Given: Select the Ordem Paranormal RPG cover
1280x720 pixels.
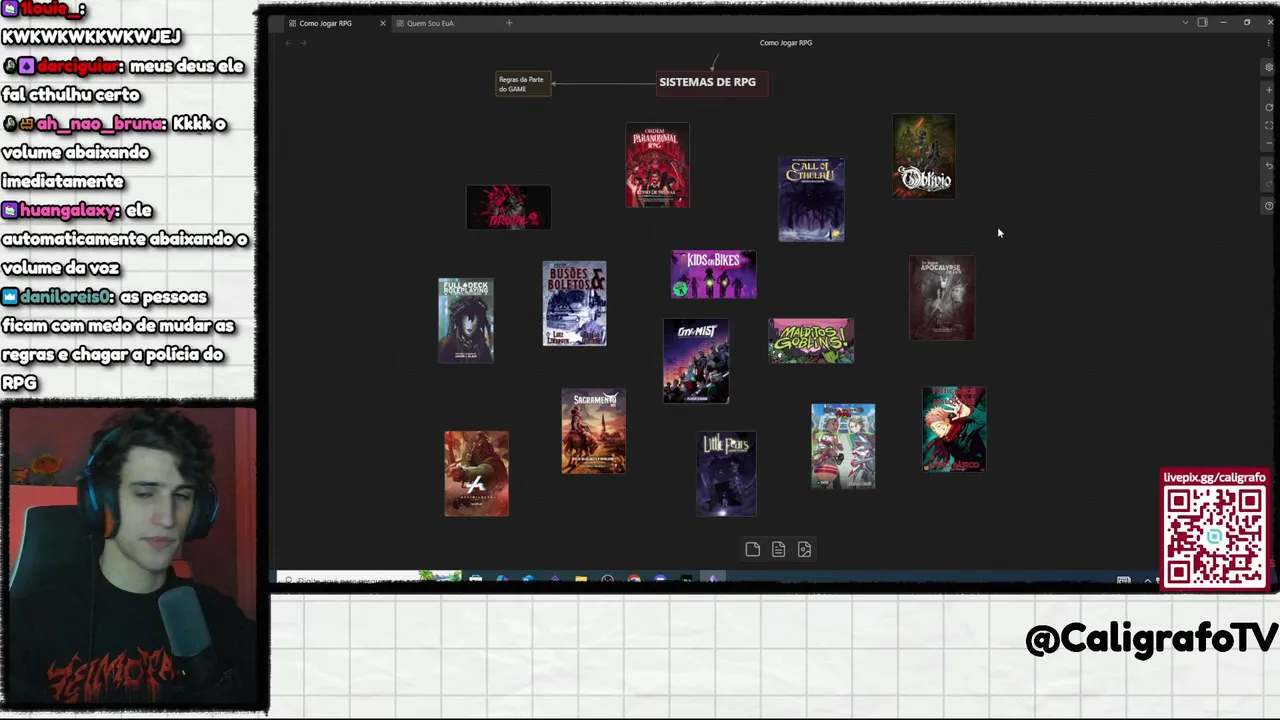Looking at the screenshot, I should (657, 165).
